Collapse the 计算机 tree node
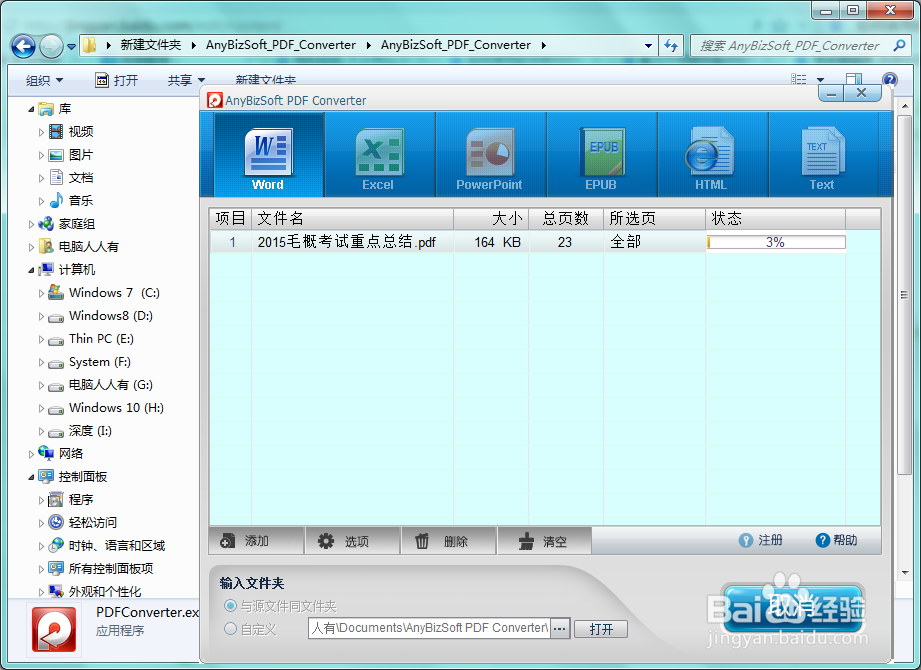The height and width of the screenshot is (670, 921). click(31, 270)
